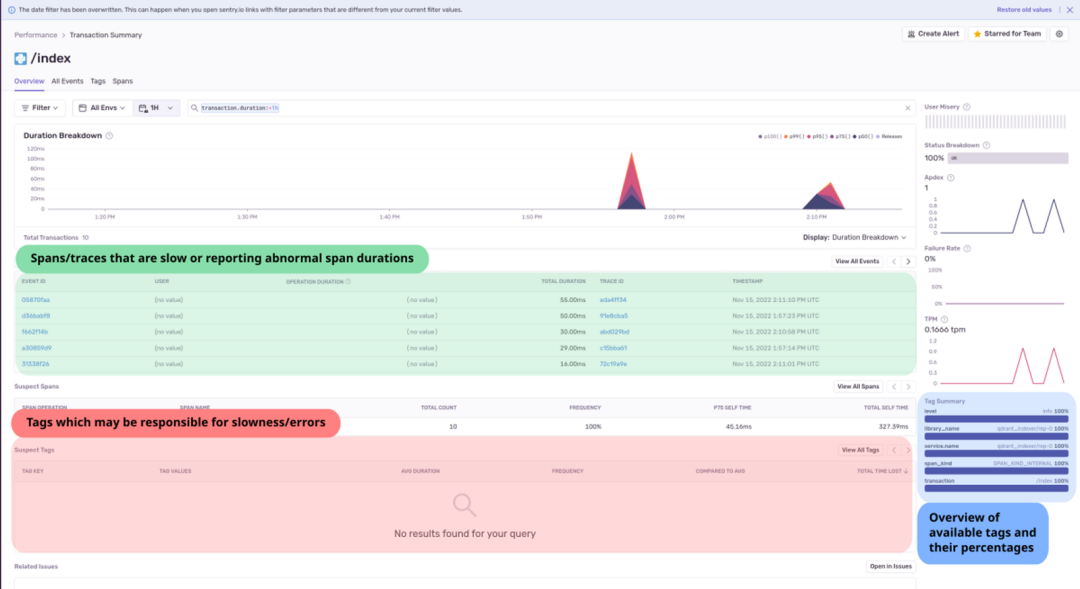
Task: Open the User Misery help icon
Action: click(966, 107)
